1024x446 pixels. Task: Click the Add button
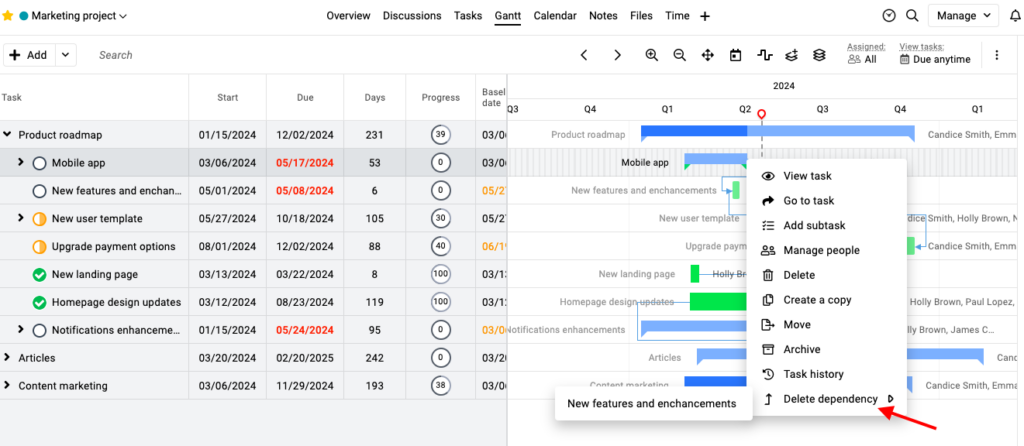click(28, 55)
